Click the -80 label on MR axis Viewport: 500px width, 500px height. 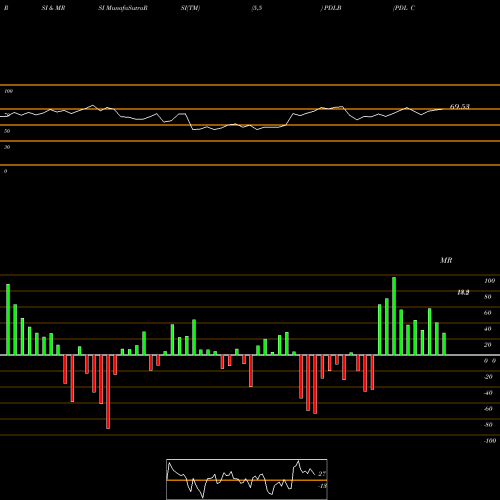(x=488, y=425)
